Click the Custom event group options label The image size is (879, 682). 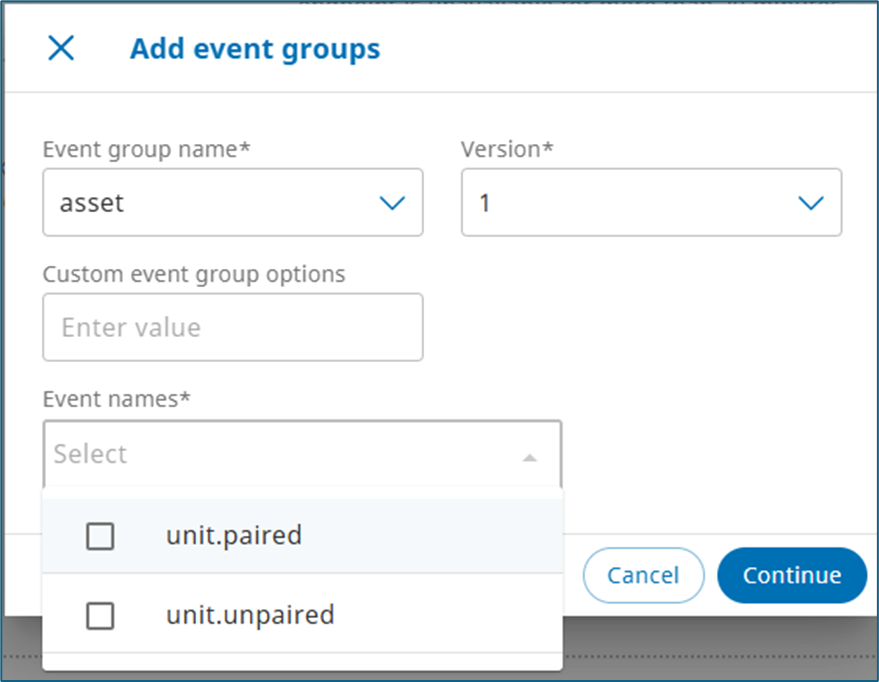pos(194,274)
